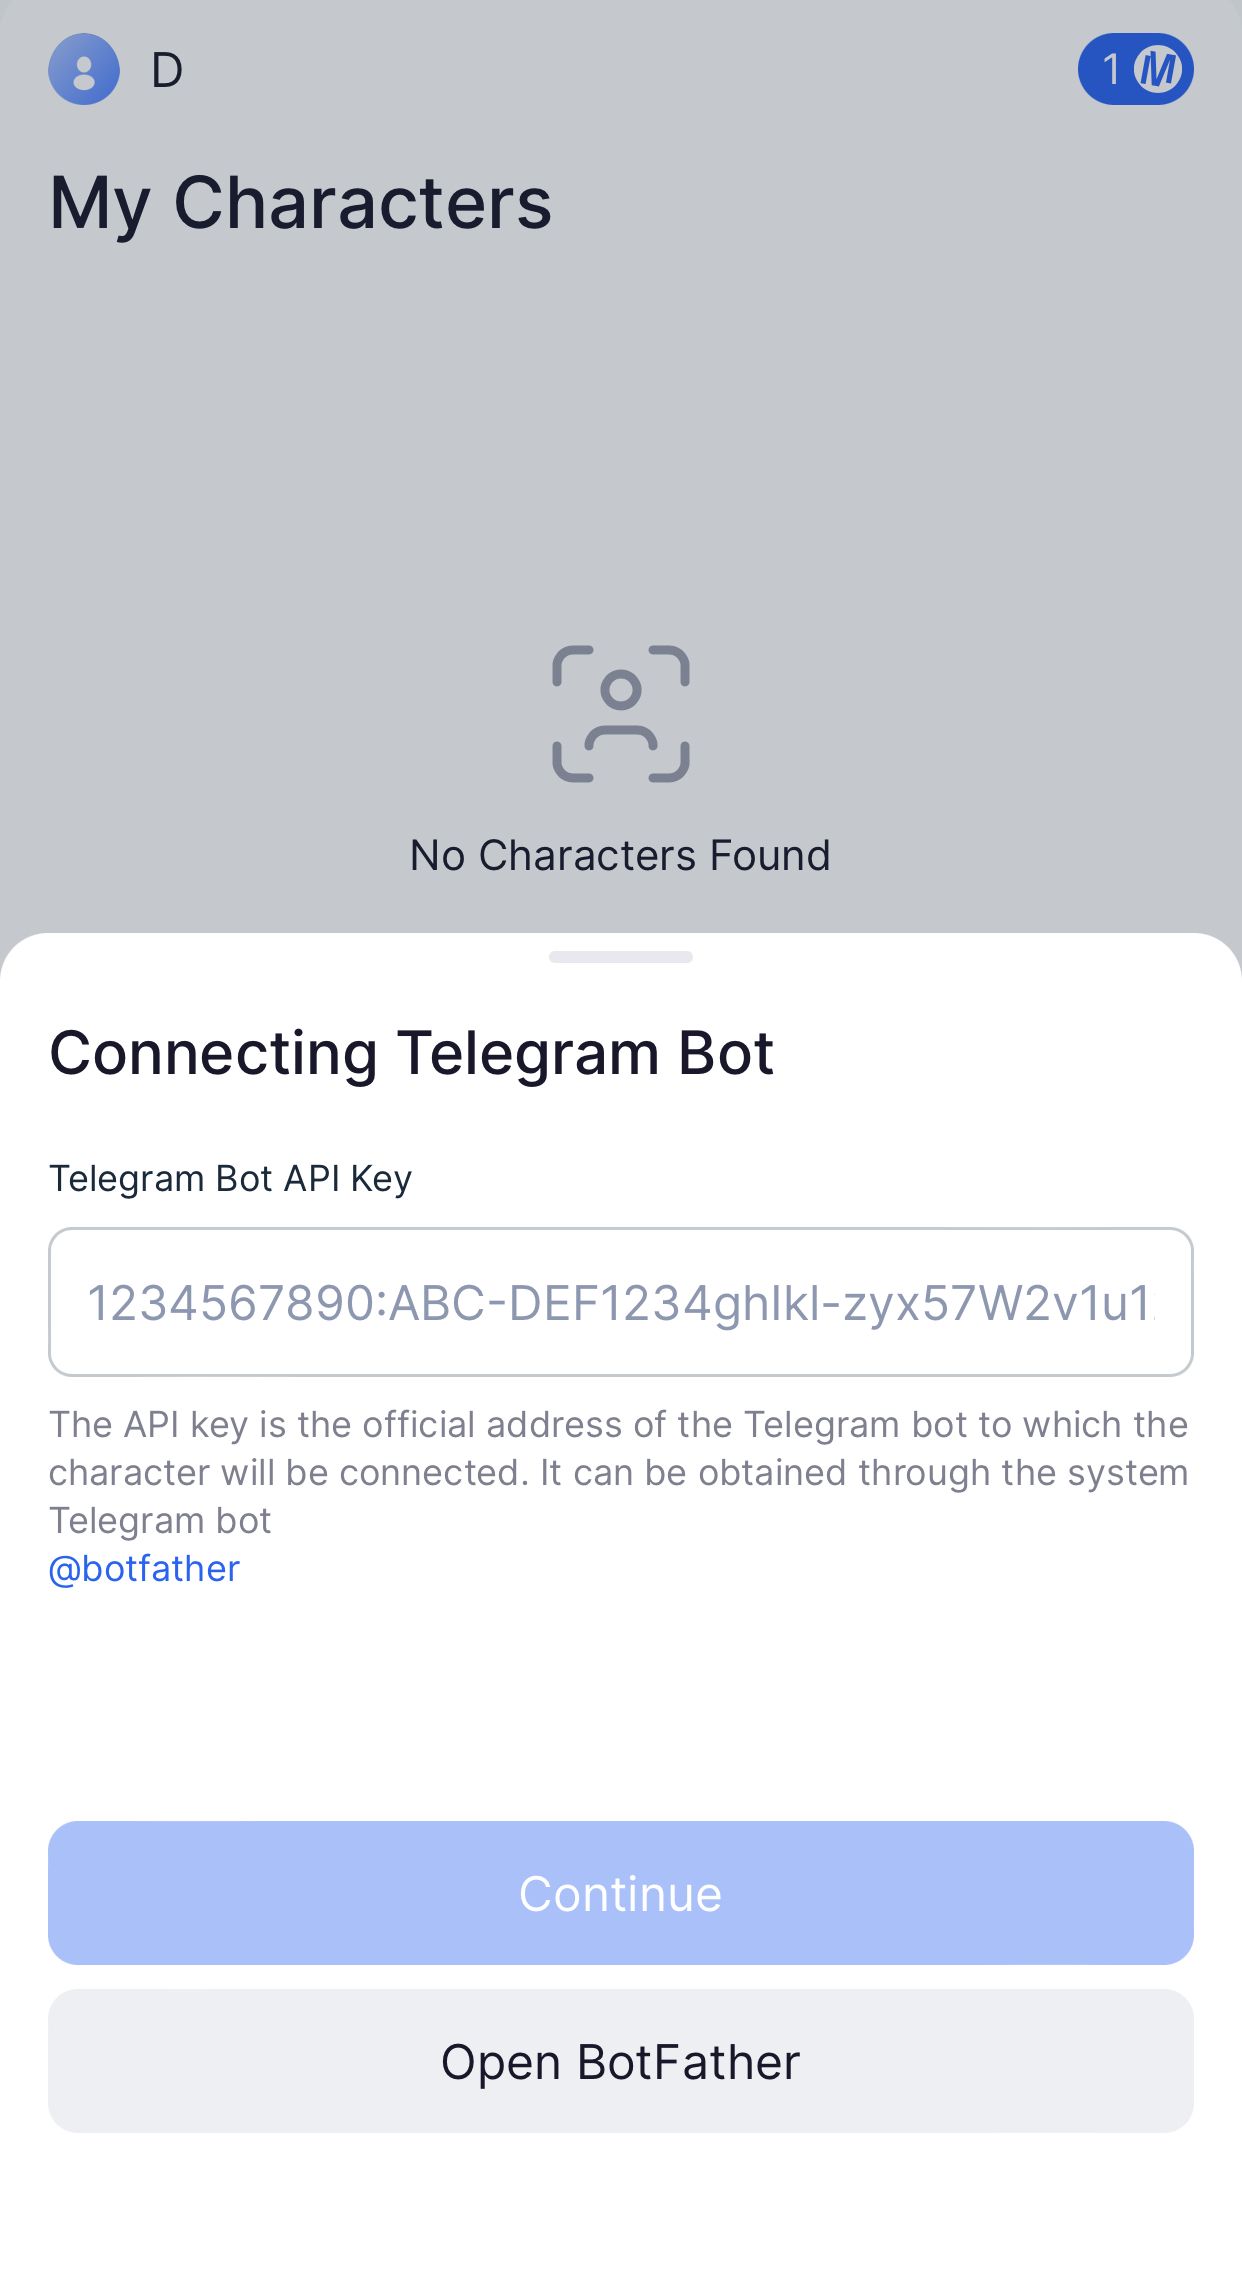The width and height of the screenshot is (1242, 2272).
Task: Tap the M coin icon in the token badge
Action: tap(1160, 70)
